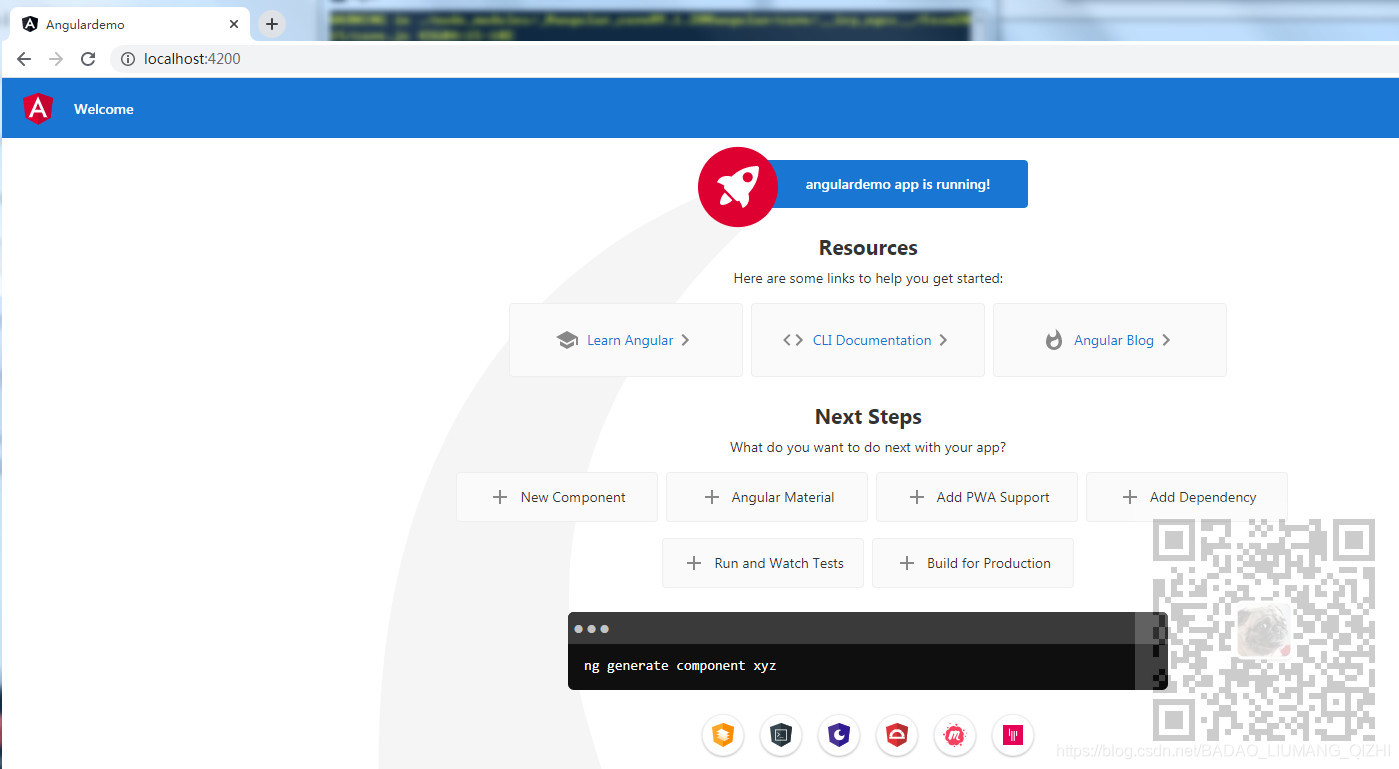The width and height of the screenshot is (1399, 769).
Task: Open the orange Angular Animations icon link
Action: 722,736
